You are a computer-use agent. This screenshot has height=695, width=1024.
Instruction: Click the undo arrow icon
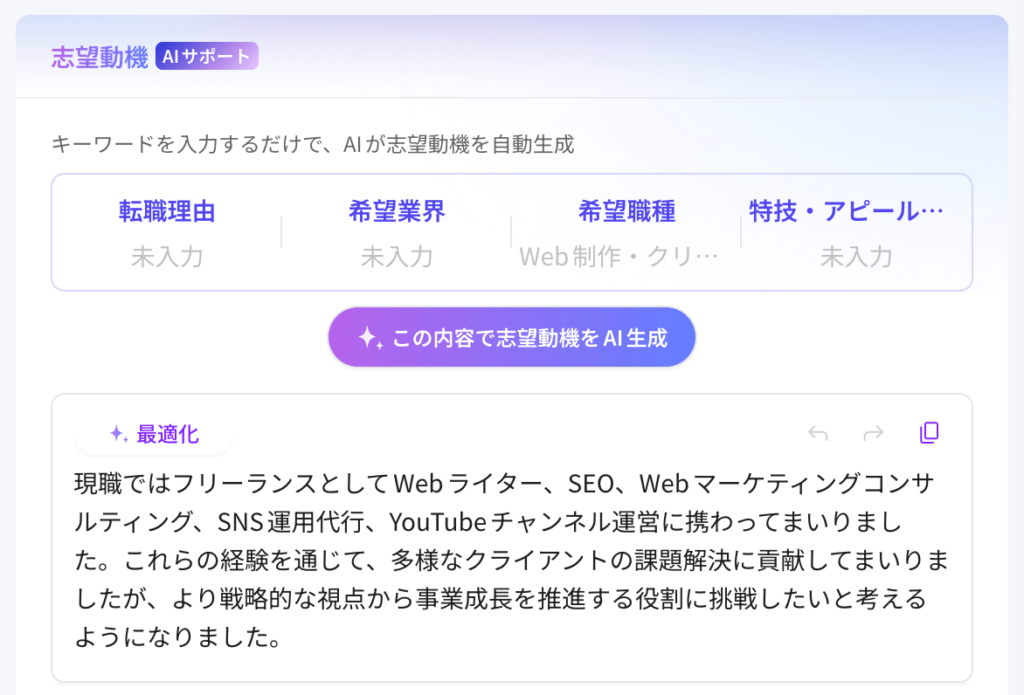pos(818,433)
